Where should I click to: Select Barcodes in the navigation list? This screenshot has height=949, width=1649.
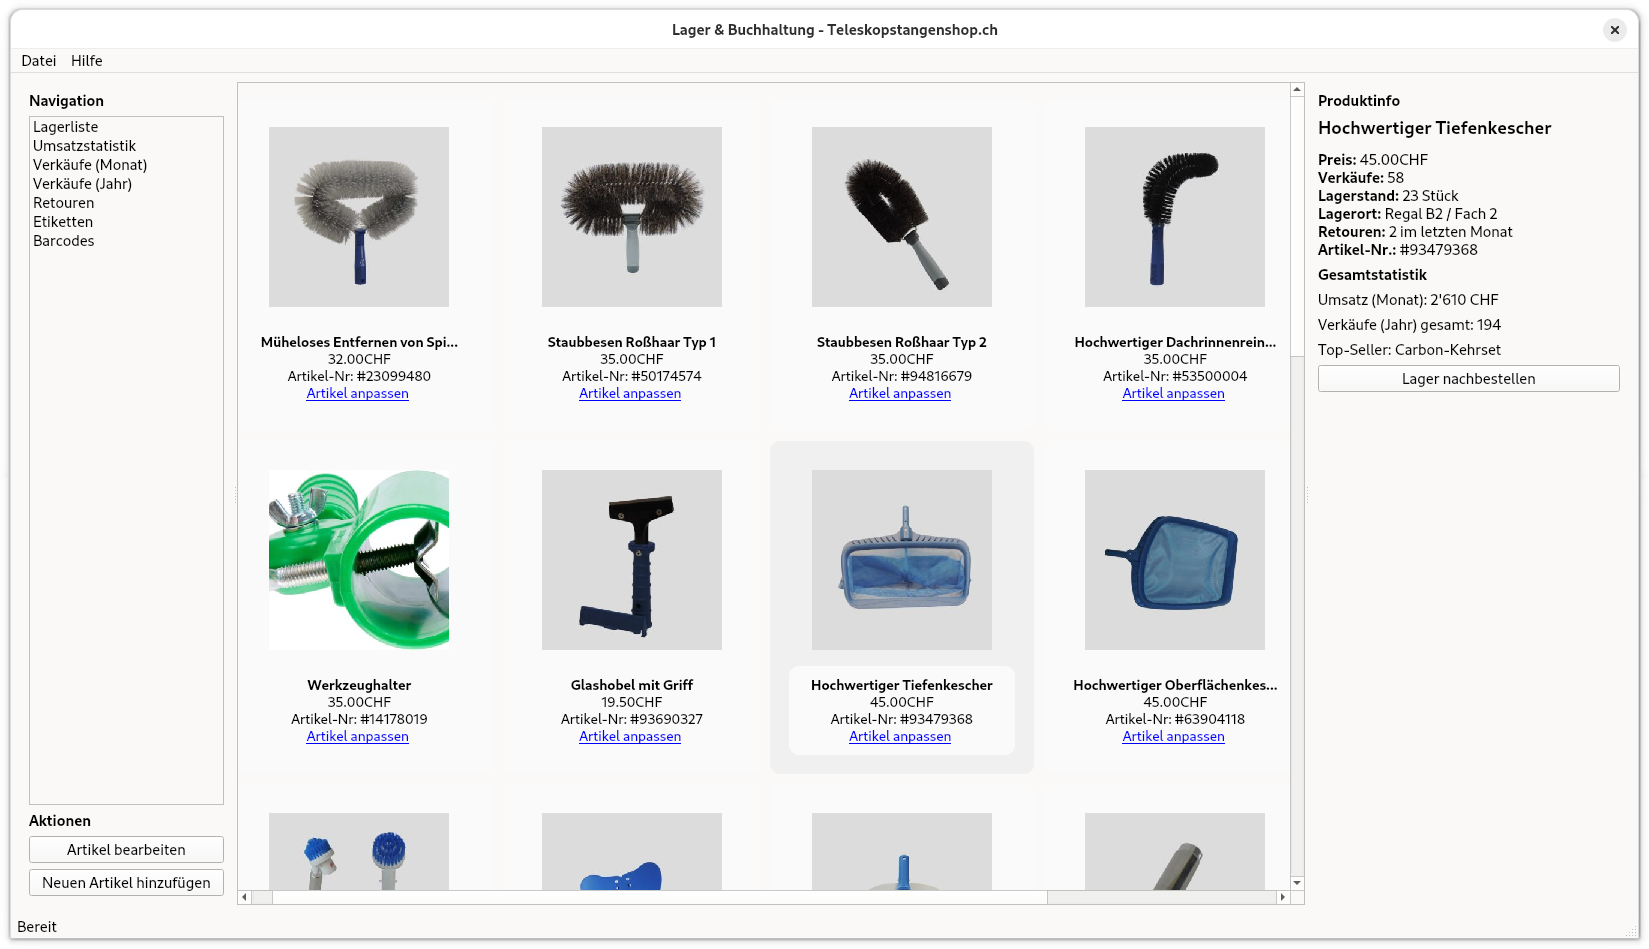[63, 241]
